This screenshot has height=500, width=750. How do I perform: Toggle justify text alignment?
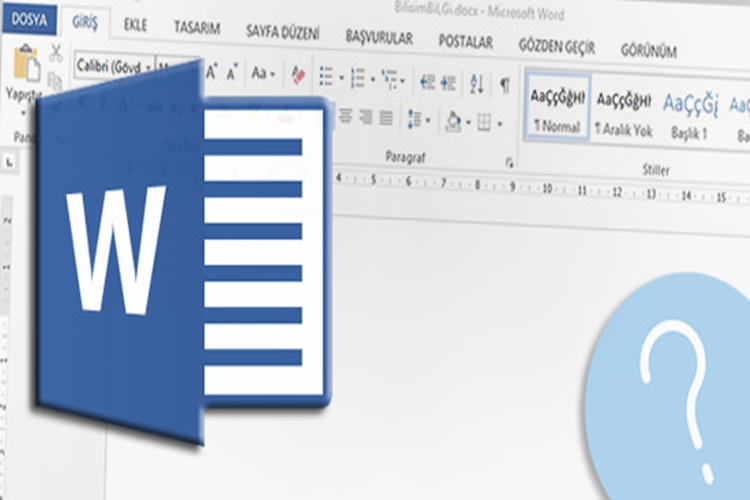pos(386,117)
